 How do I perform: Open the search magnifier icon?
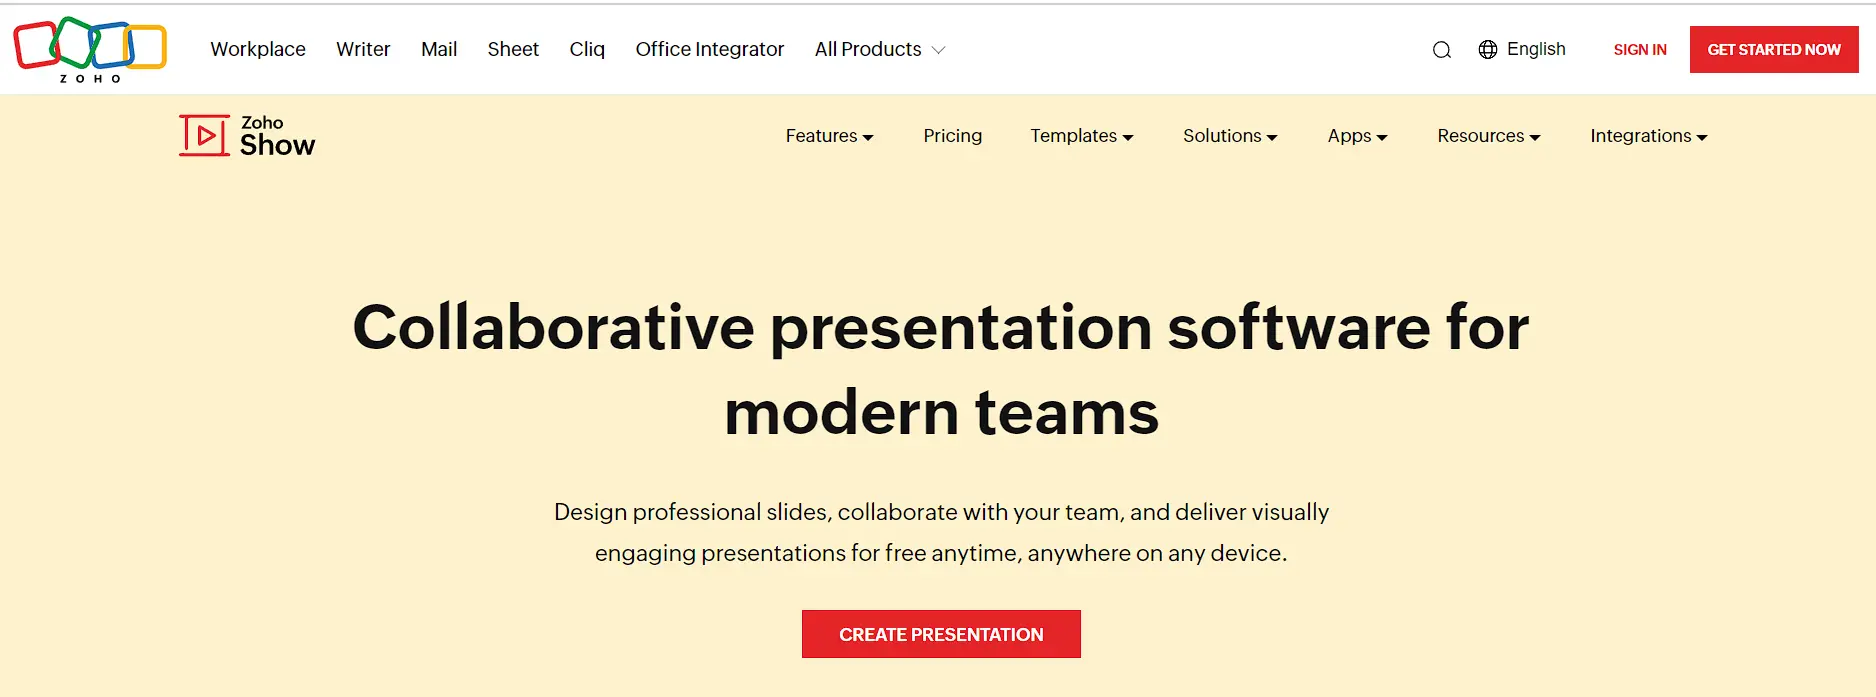[1441, 50]
